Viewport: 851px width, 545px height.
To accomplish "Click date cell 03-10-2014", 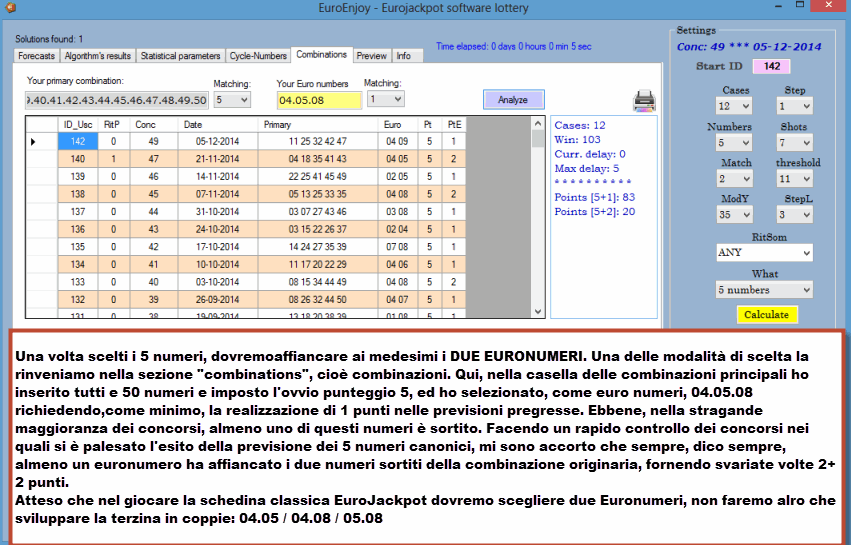I will pyautogui.click(x=218, y=282).
